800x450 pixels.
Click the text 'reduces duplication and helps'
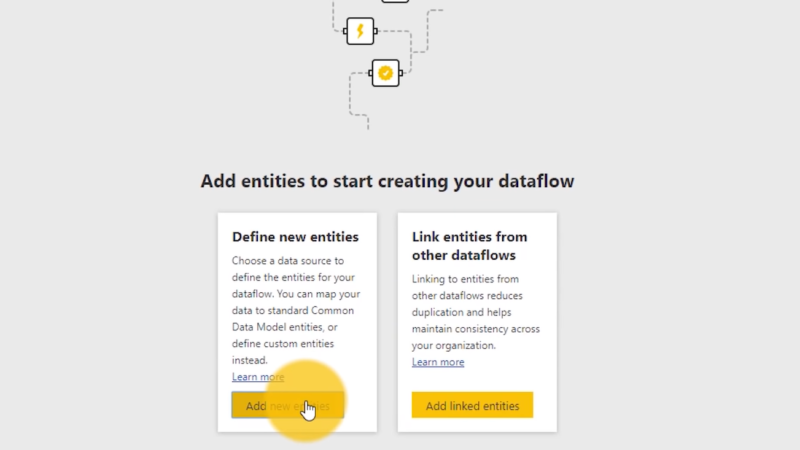coord(470,304)
